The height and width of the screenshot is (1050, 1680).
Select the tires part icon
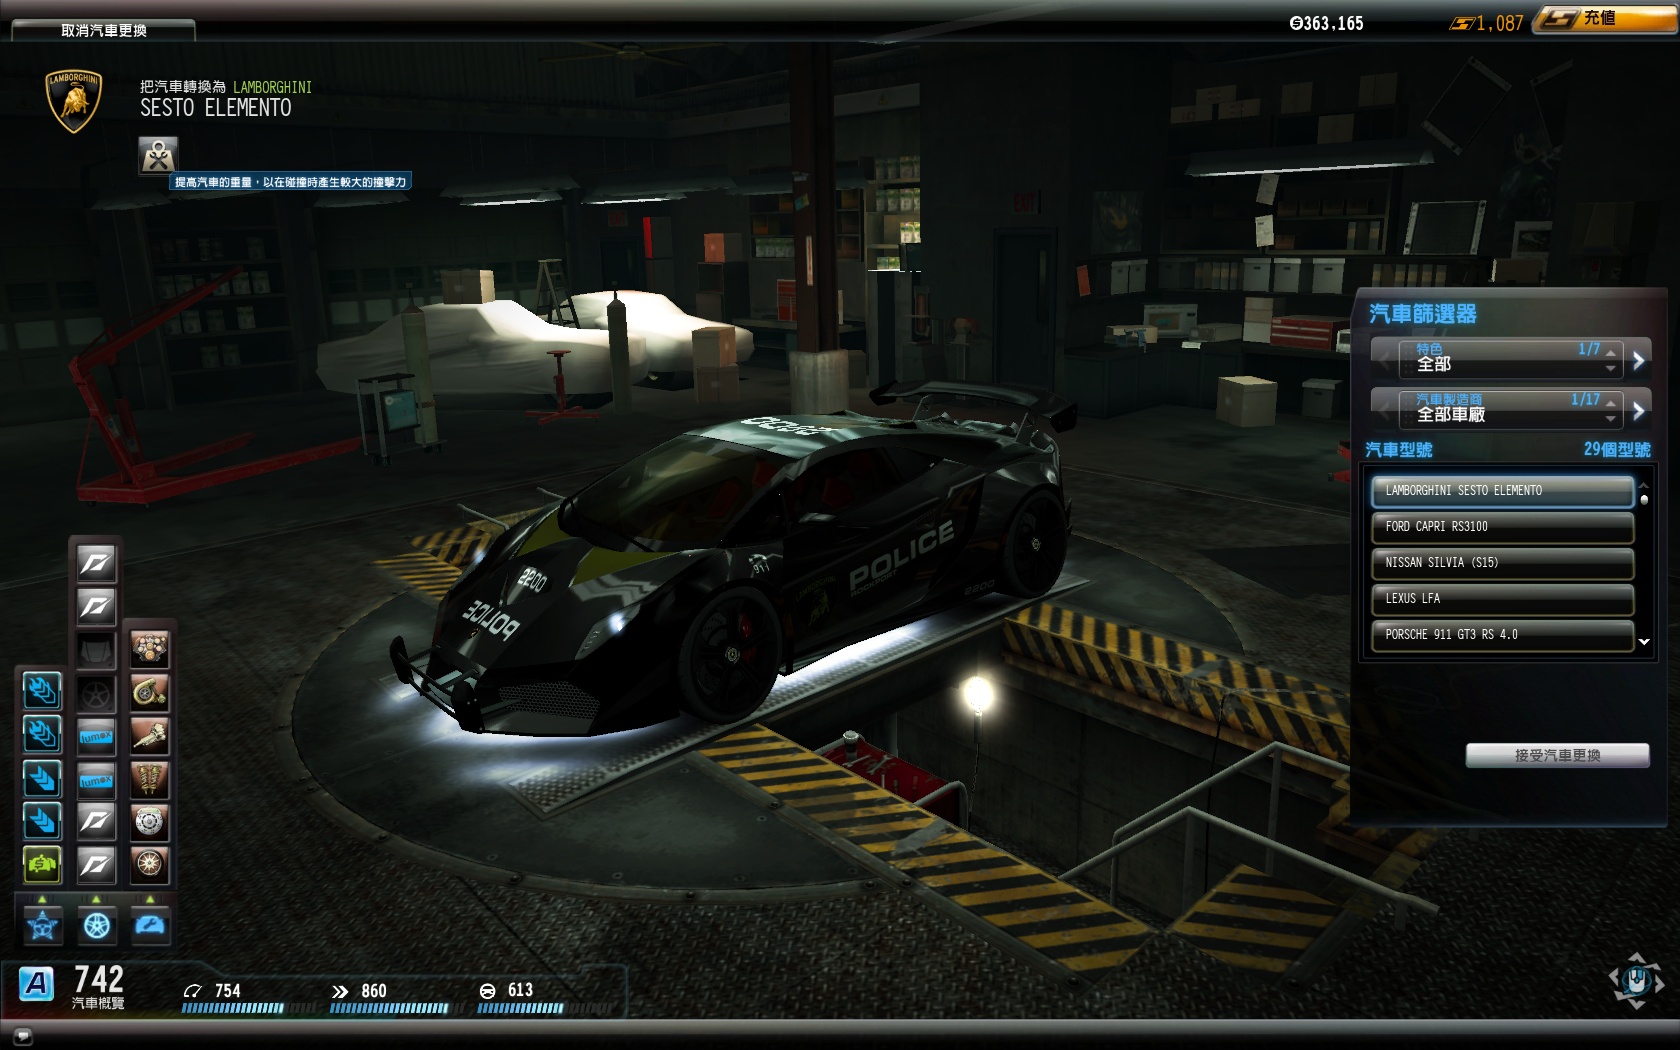click(x=150, y=864)
